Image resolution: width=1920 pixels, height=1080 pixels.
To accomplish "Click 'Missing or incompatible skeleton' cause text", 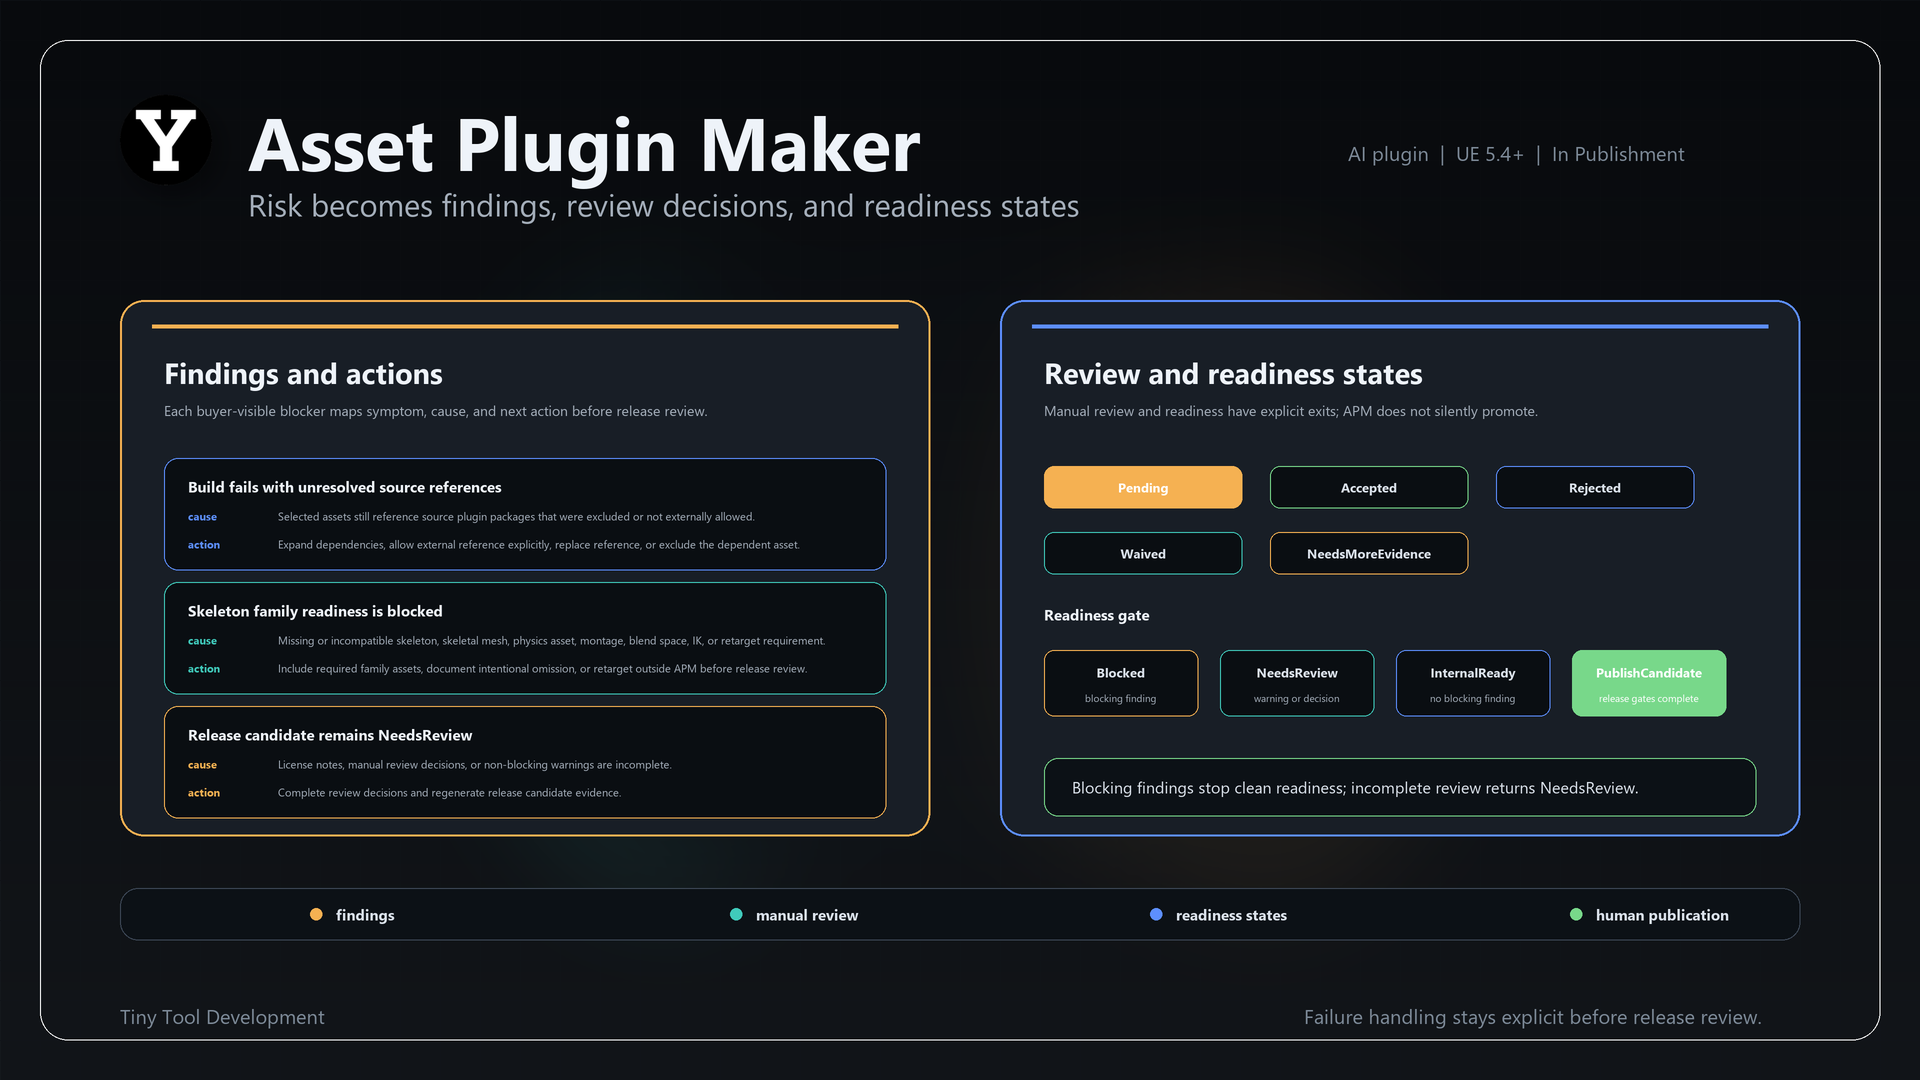I will (552, 641).
